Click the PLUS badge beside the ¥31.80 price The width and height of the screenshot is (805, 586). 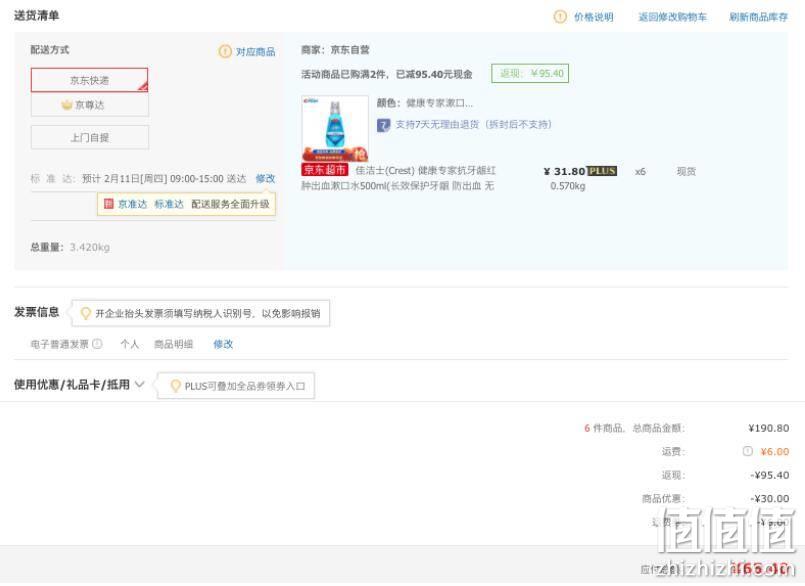[x=602, y=171]
